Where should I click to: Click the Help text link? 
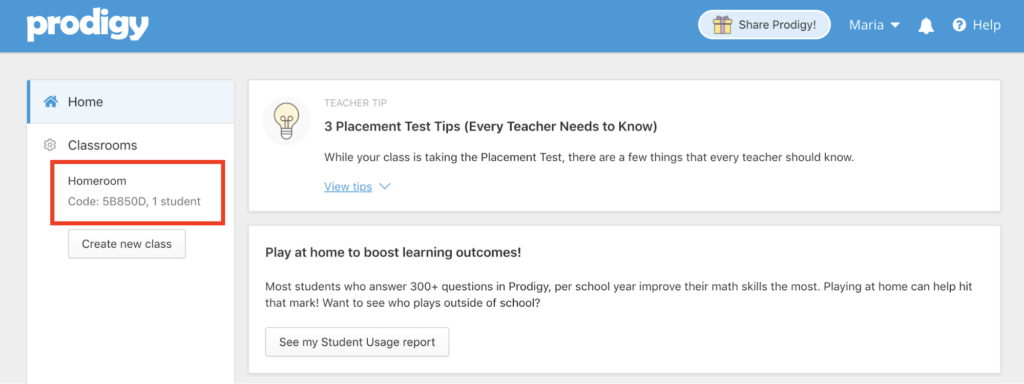986,25
